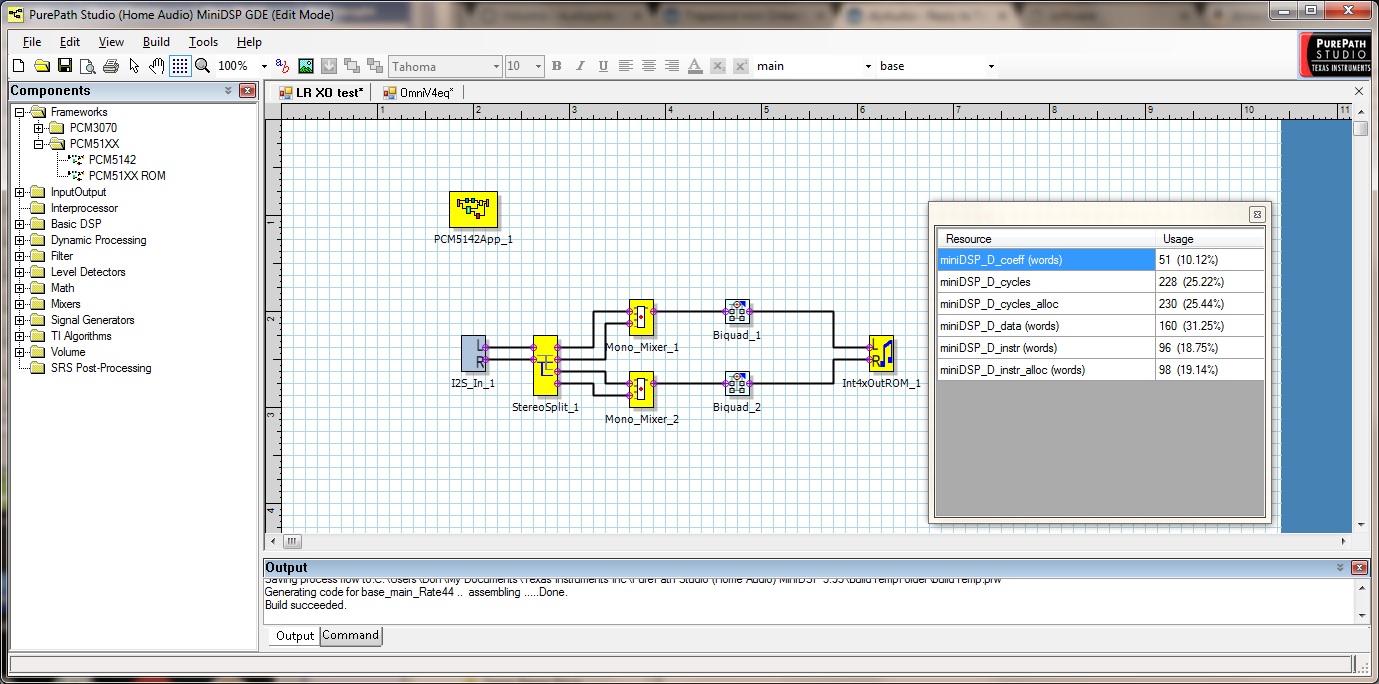The width and height of the screenshot is (1379, 684).
Task: Select the Biquad_2 filter block
Action: coord(737,384)
